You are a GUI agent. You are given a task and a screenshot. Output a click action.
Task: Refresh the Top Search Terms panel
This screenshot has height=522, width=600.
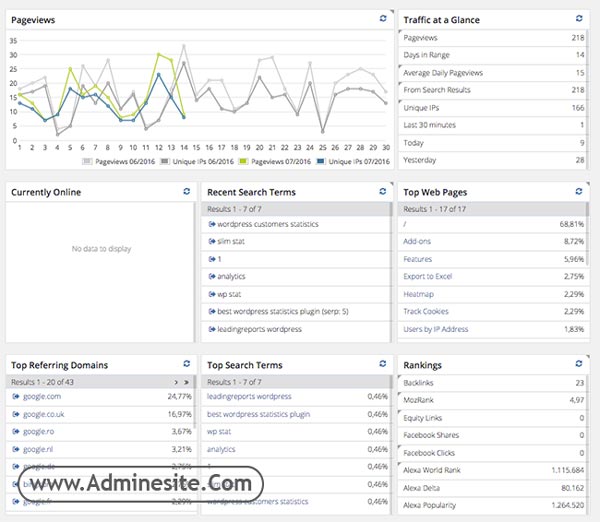pyautogui.click(x=382, y=364)
